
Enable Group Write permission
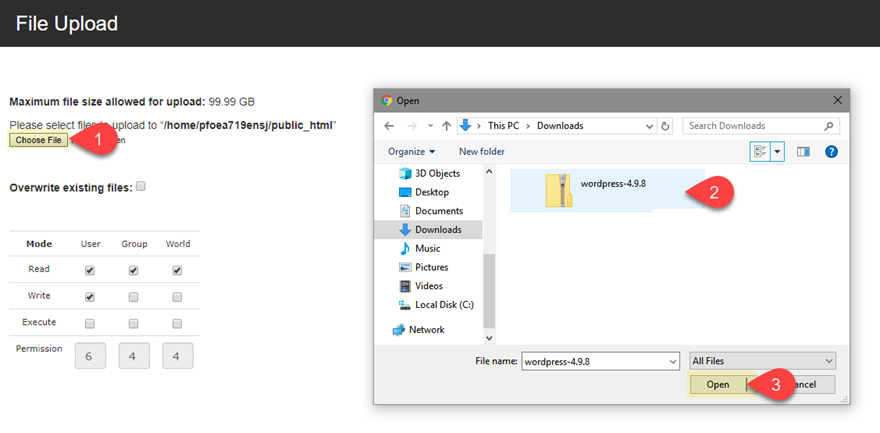[134, 297]
